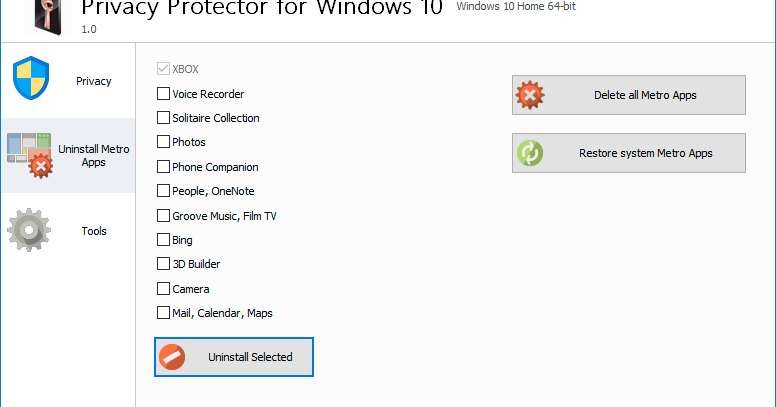Tick the Photos checkbox

click(163, 142)
